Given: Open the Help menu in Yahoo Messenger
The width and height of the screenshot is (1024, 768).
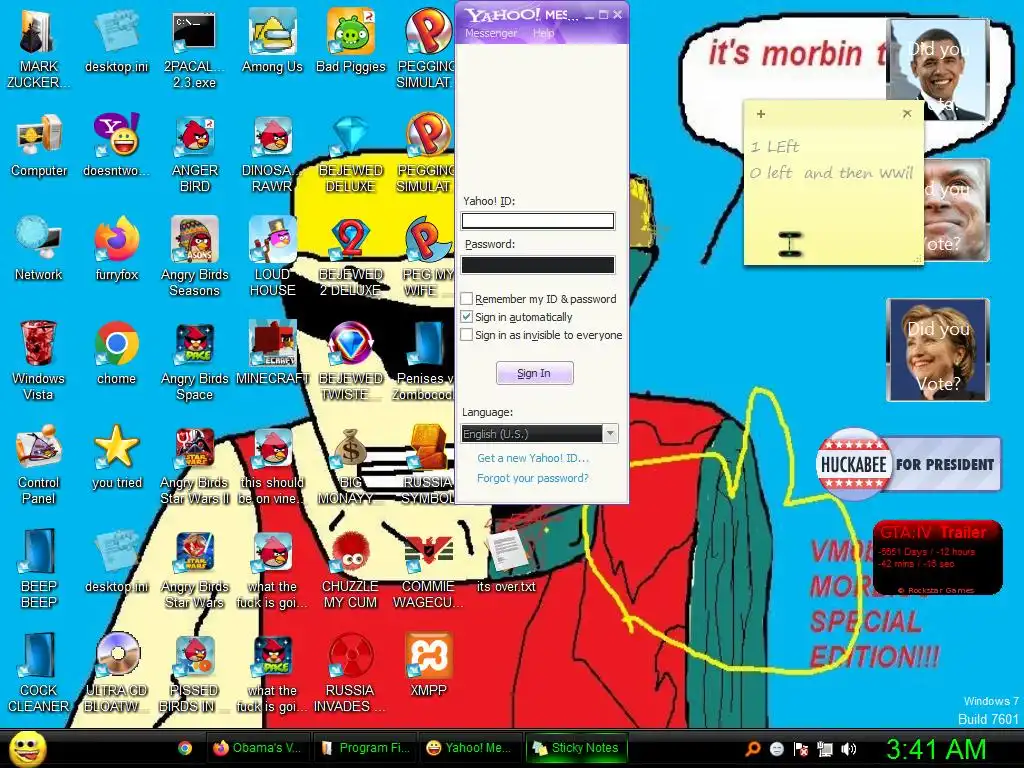Looking at the screenshot, I should pos(543,33).
